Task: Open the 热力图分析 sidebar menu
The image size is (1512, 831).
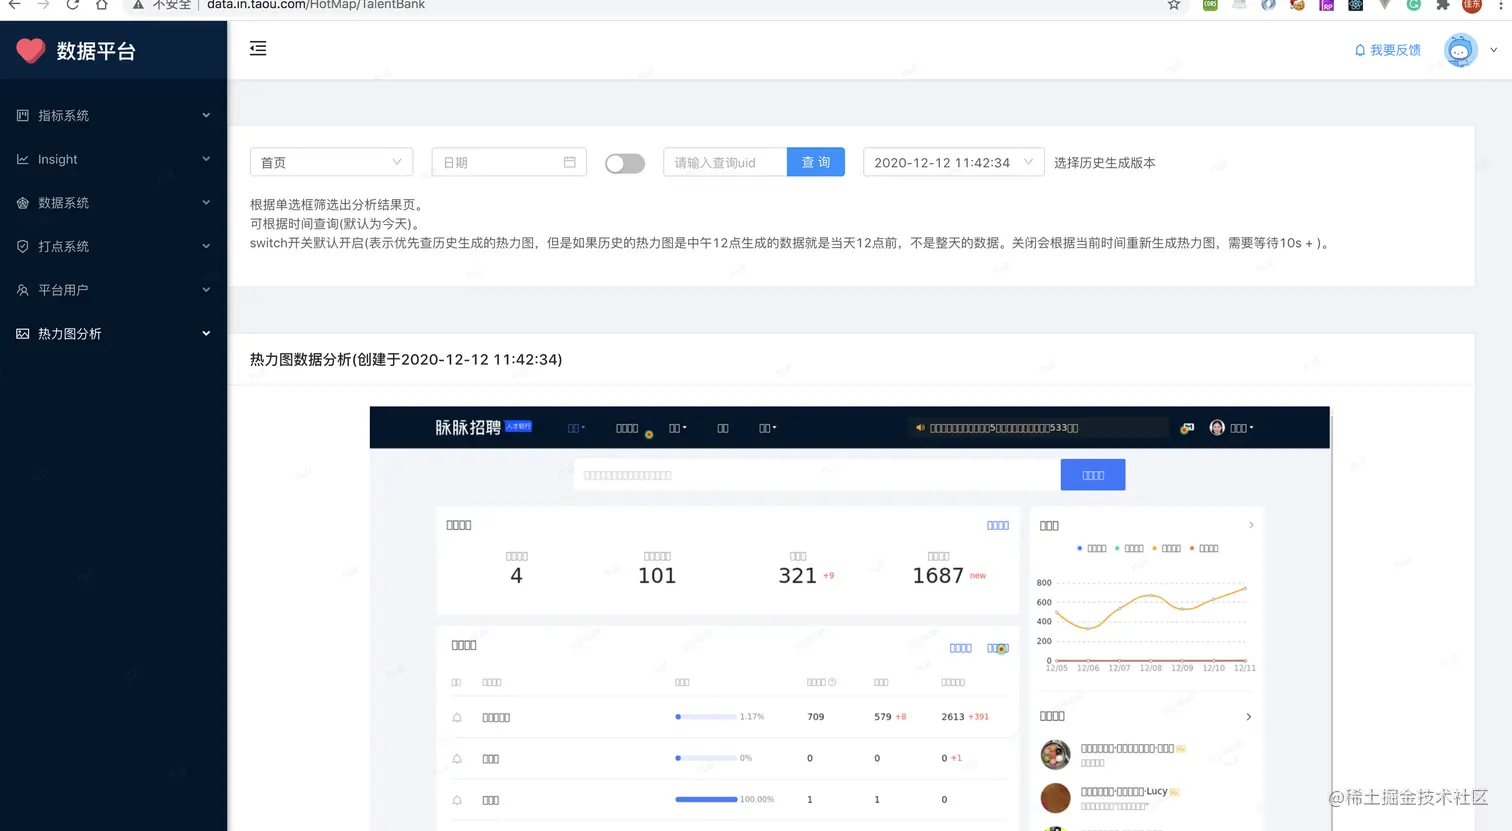Action: pos(113,334)
